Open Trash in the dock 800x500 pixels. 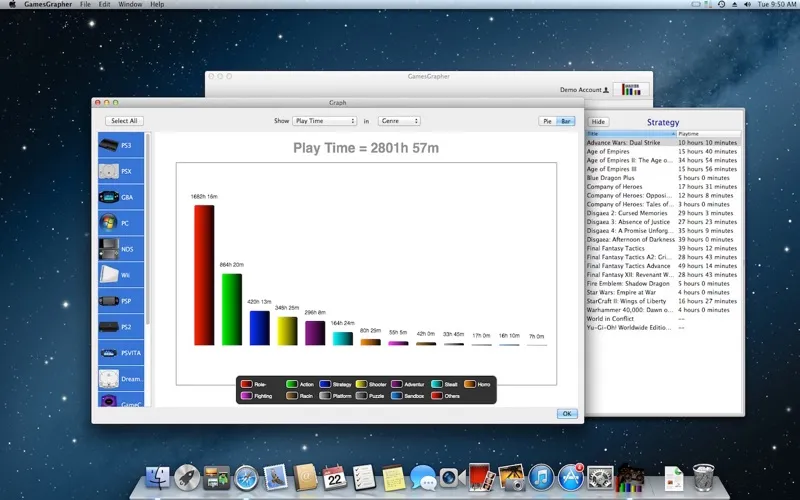[x=704, y=478]
